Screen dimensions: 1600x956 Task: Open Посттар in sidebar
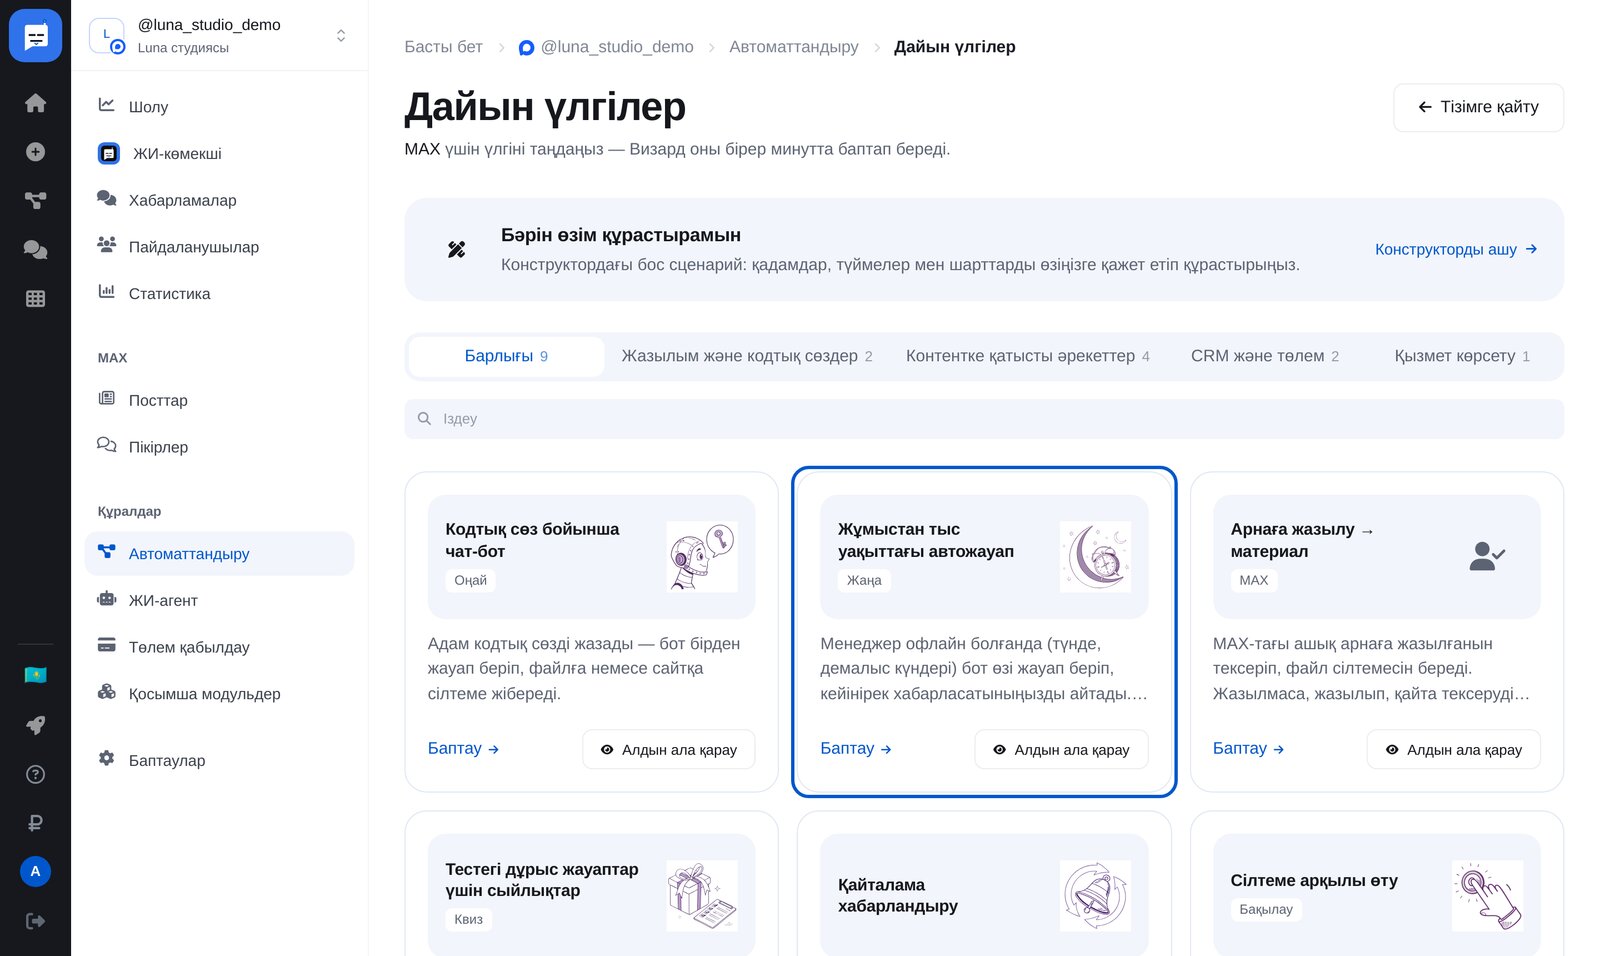tap(219, 400)
